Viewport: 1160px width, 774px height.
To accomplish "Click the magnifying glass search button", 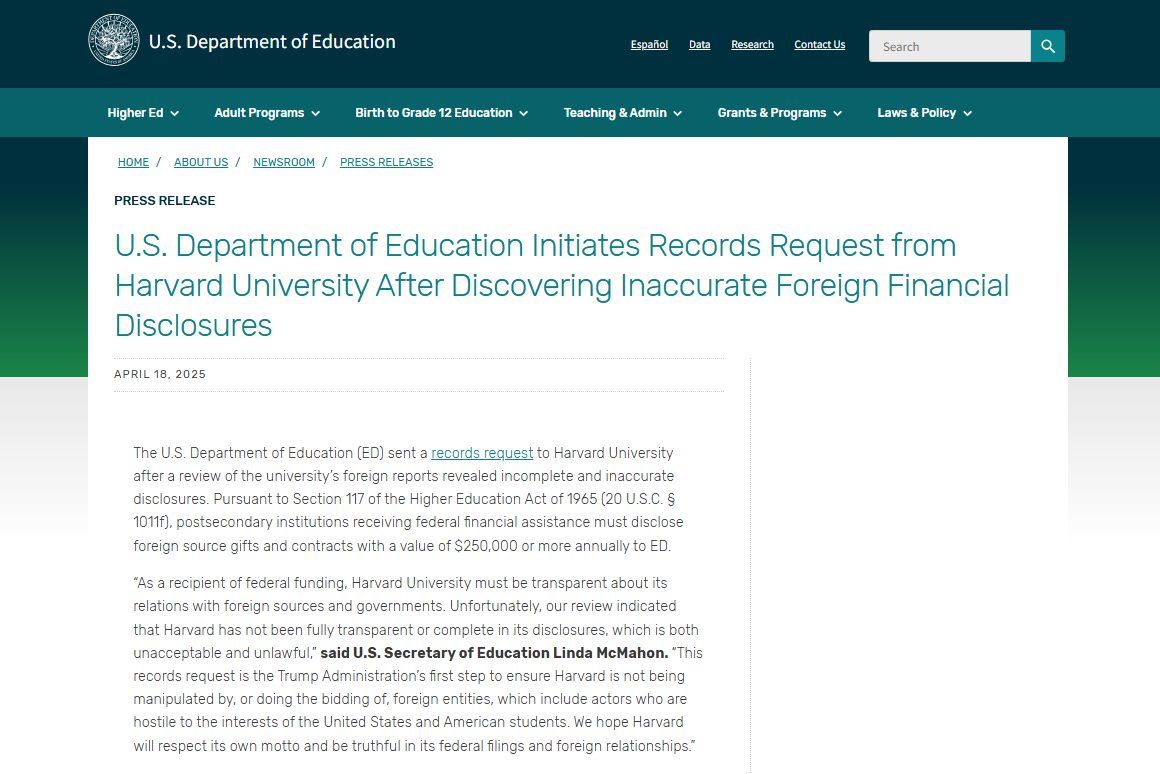I will click(1048, 46).
